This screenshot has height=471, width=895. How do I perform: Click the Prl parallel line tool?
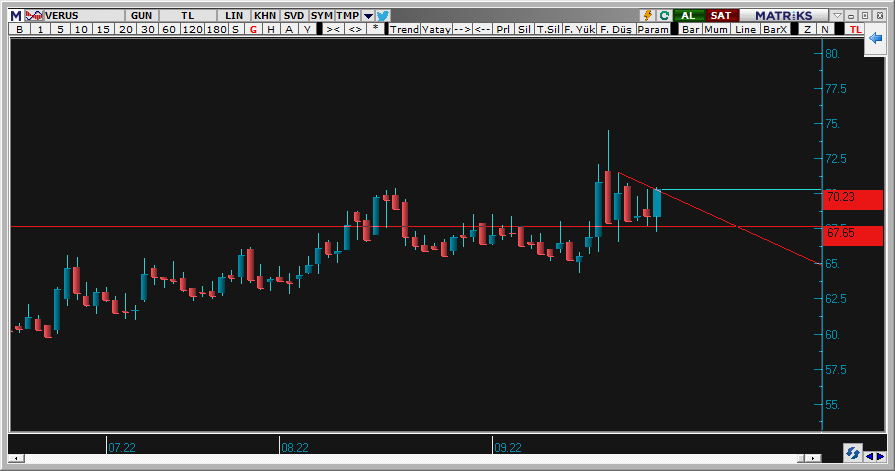(x=503, y=29)
